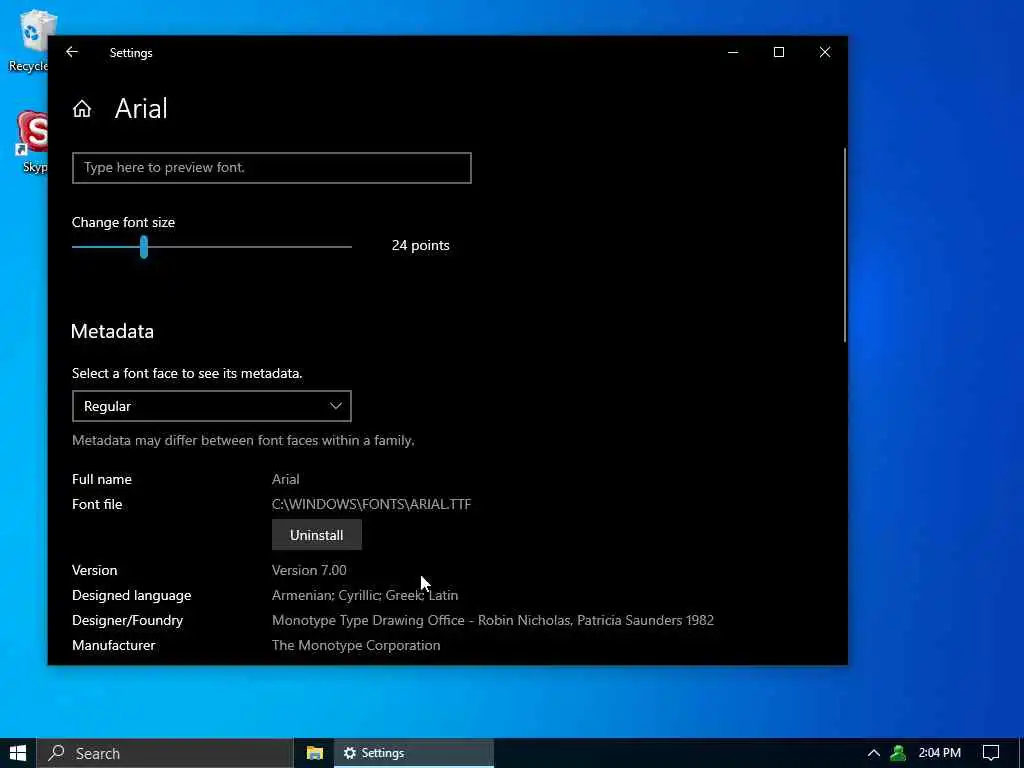
Task: Select the Recycle Bin desktop icon
Action: (x=29, y=40)
